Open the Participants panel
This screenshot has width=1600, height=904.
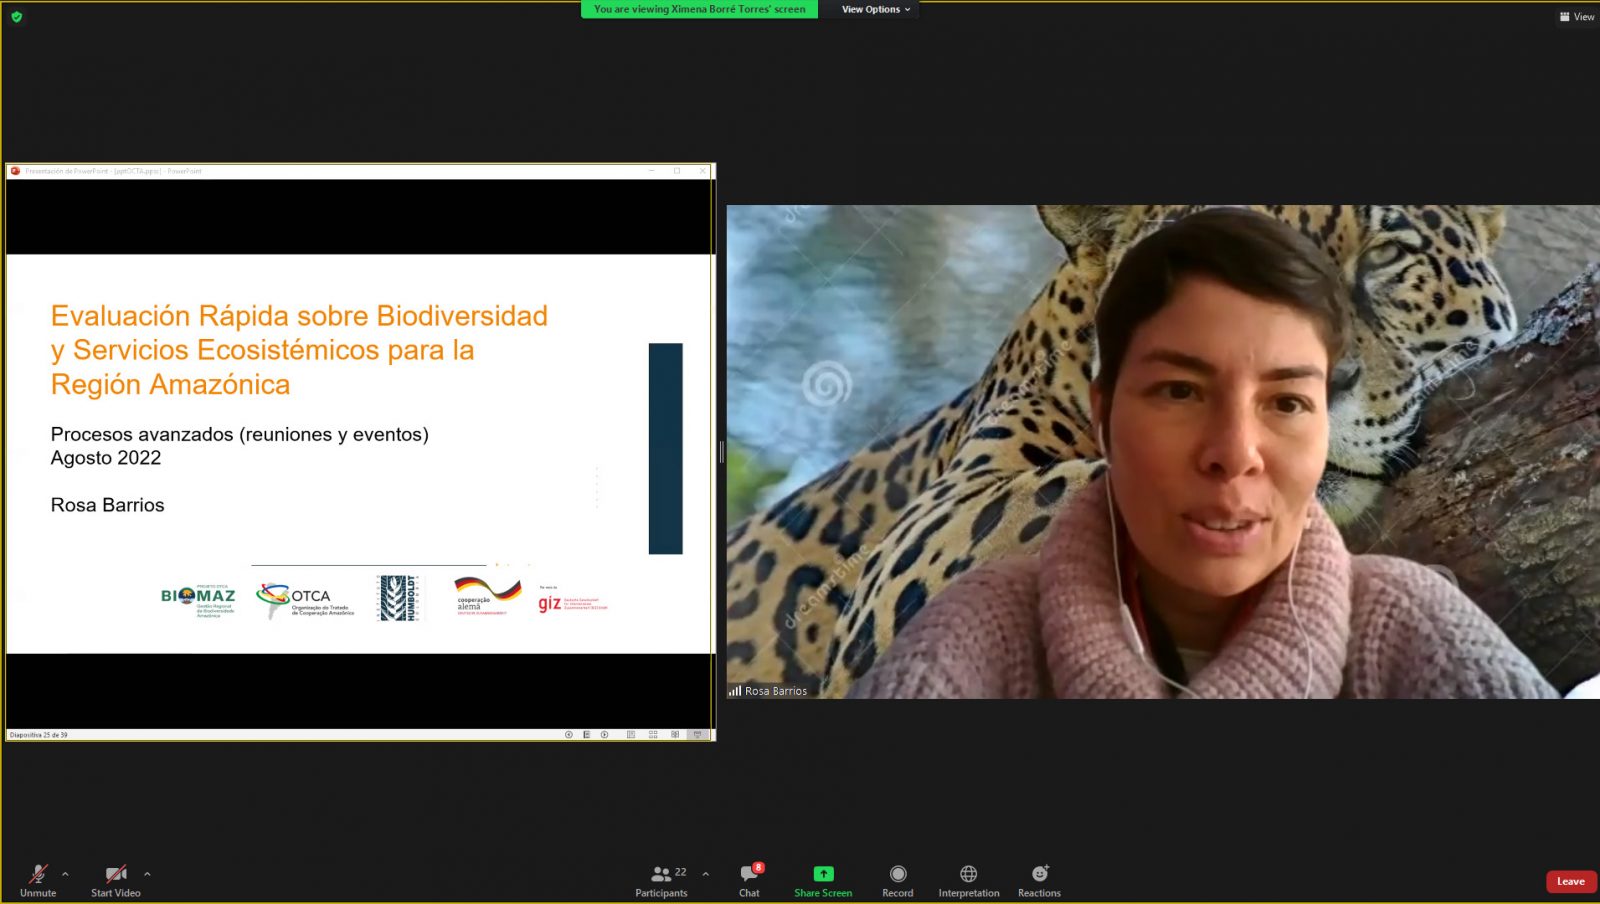[661, 875]
